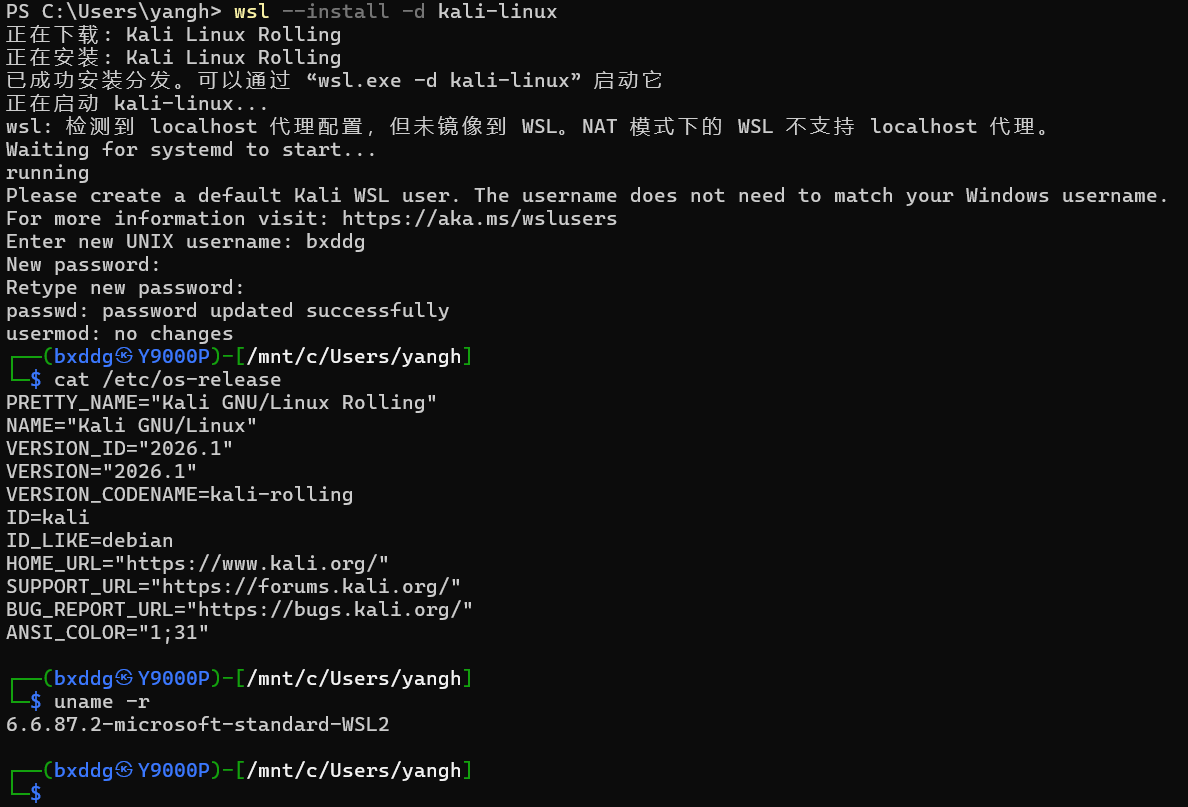This screenshot has height=807, width=1188.
Task: Click the quoted "wsl.exe -d kali-linux" text
Action: [x=450, y=81]
